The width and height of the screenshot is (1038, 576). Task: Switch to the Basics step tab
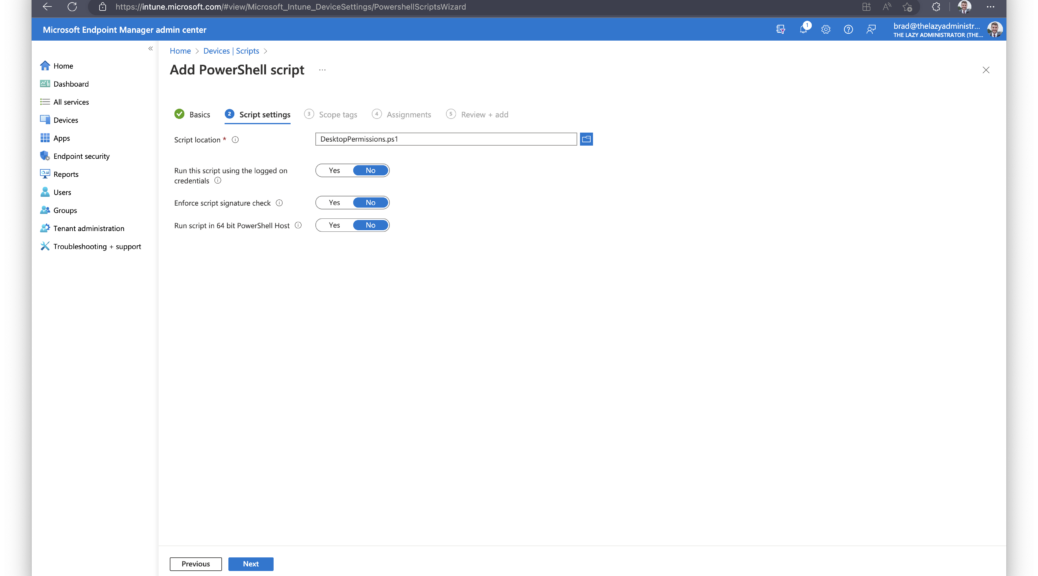[x=192, y=115]
